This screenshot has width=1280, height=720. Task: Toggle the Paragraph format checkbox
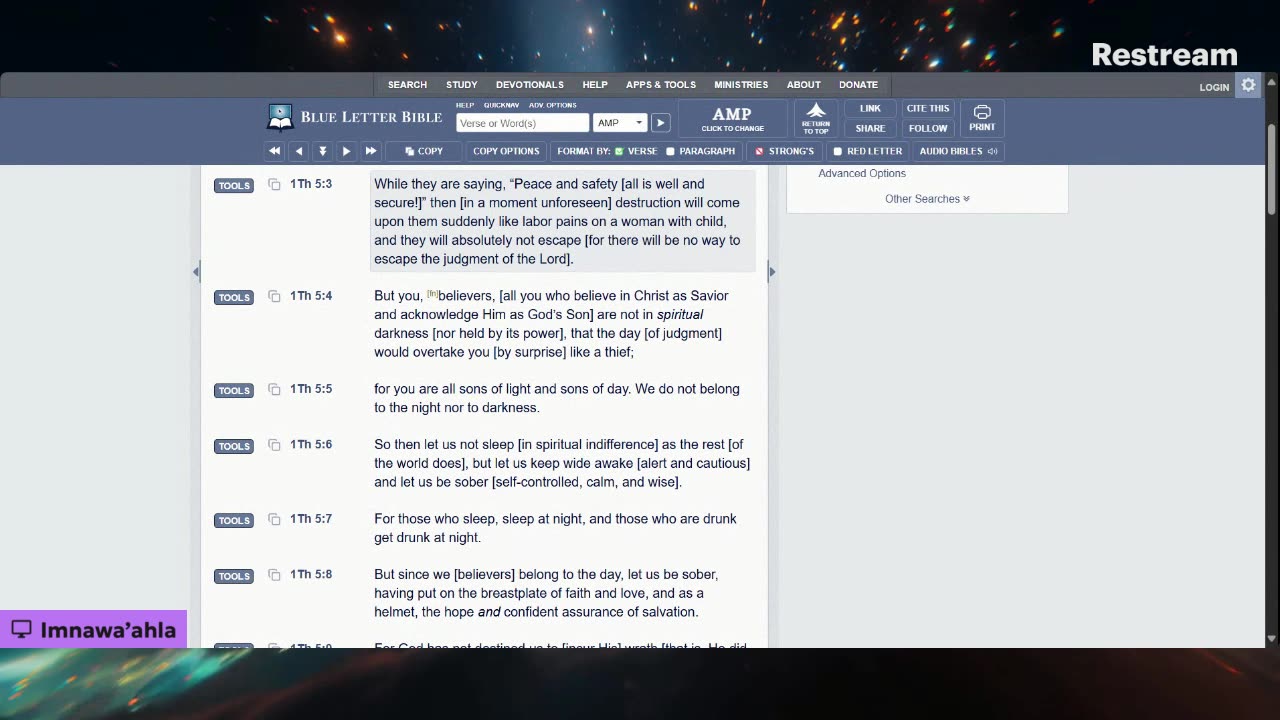[x=670, y=151]
